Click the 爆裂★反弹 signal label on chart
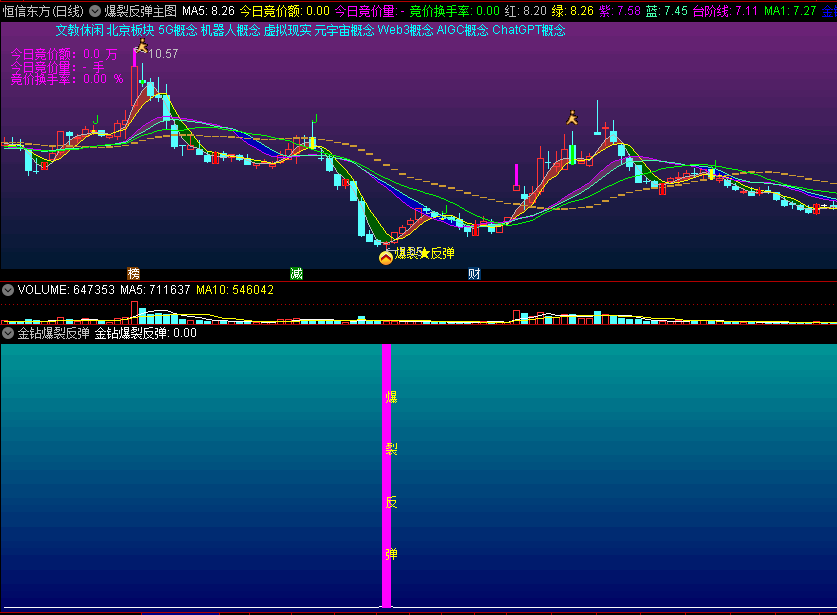Viewport: 837px width, 615px height. click(424, 253)
